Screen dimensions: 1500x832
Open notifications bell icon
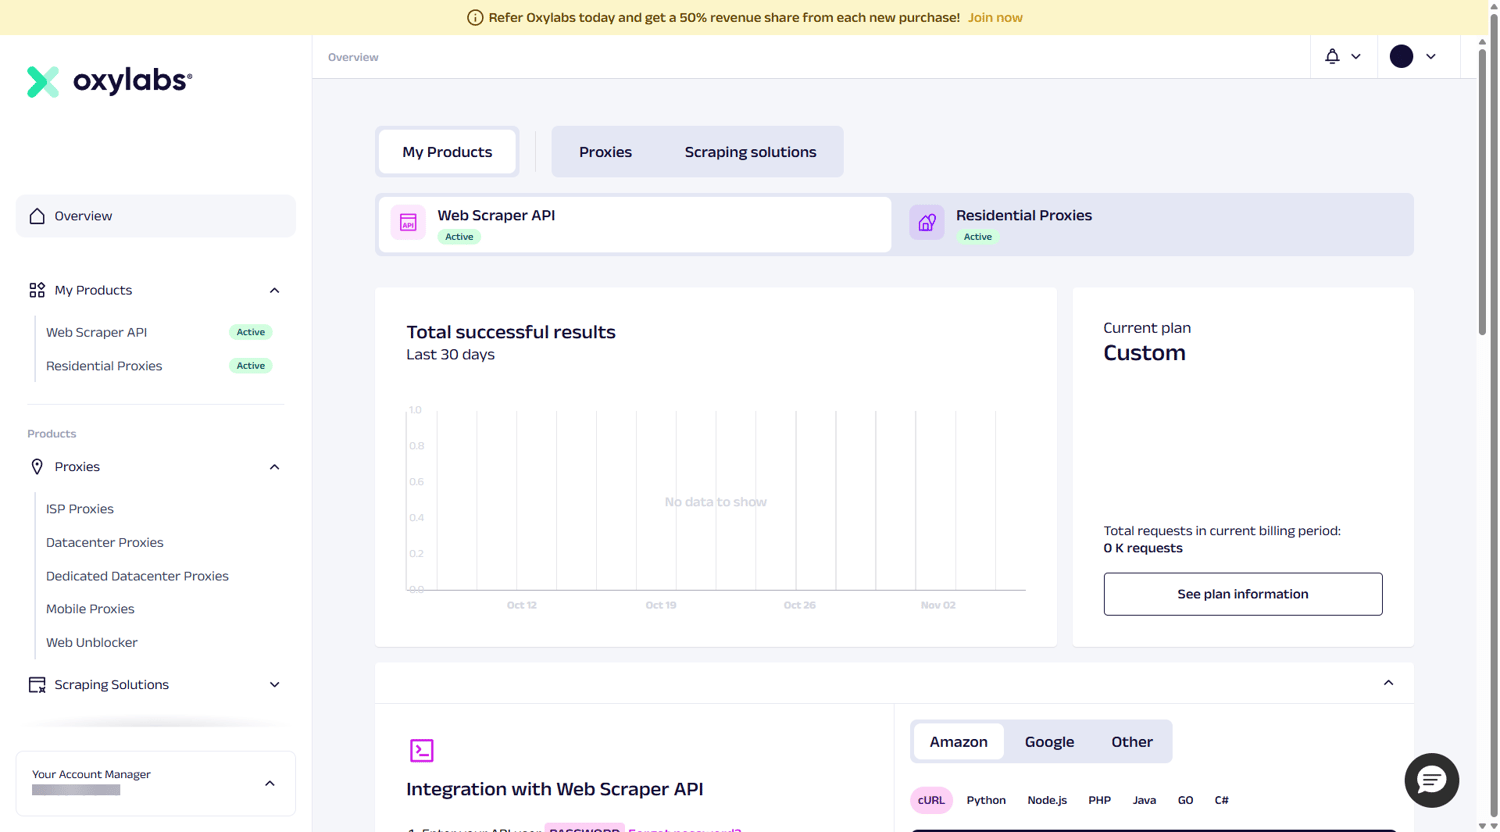[x=1332, y=57]
